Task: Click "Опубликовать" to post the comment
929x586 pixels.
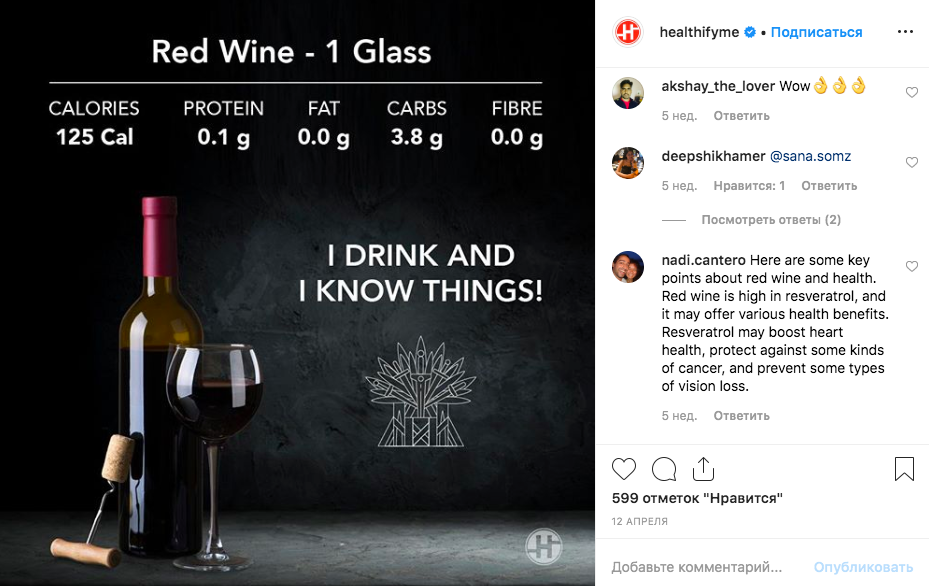Action: pyautogui.click(x=863, y=567)
